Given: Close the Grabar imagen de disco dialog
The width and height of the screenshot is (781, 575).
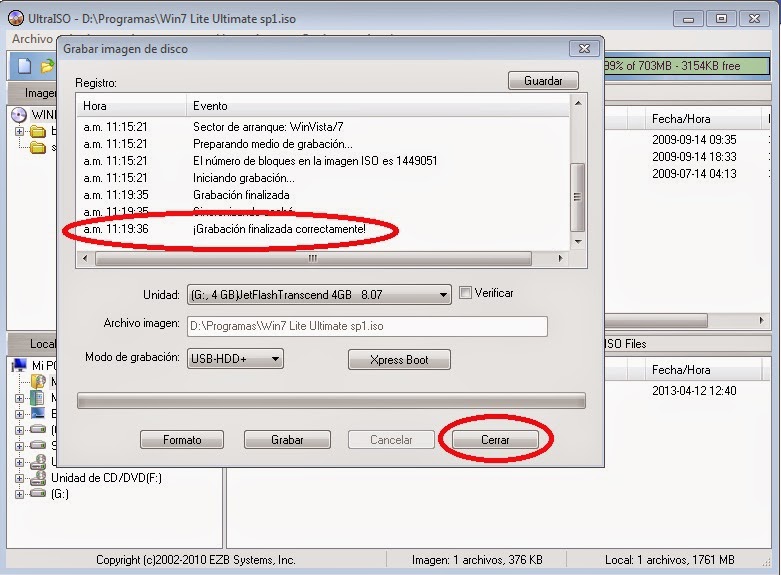Looking at the screenshot, I should (584, 49).
